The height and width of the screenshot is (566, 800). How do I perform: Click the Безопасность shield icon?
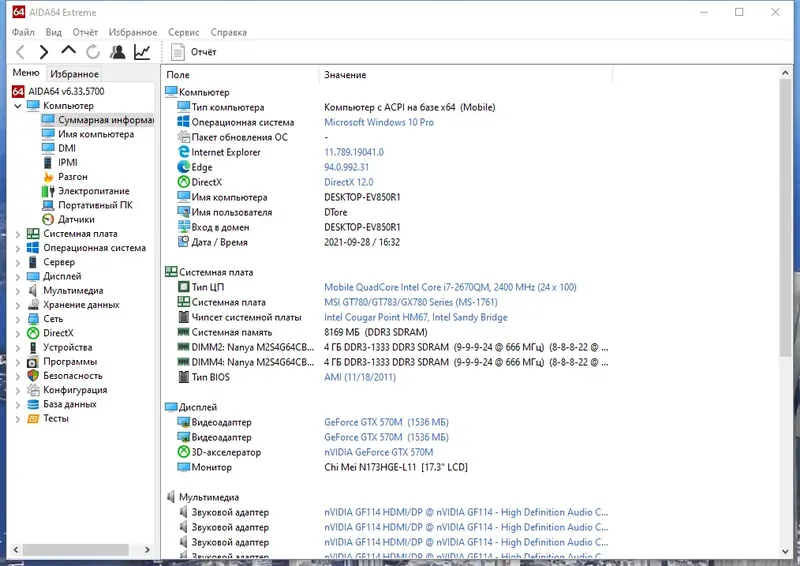coord(33,376)
